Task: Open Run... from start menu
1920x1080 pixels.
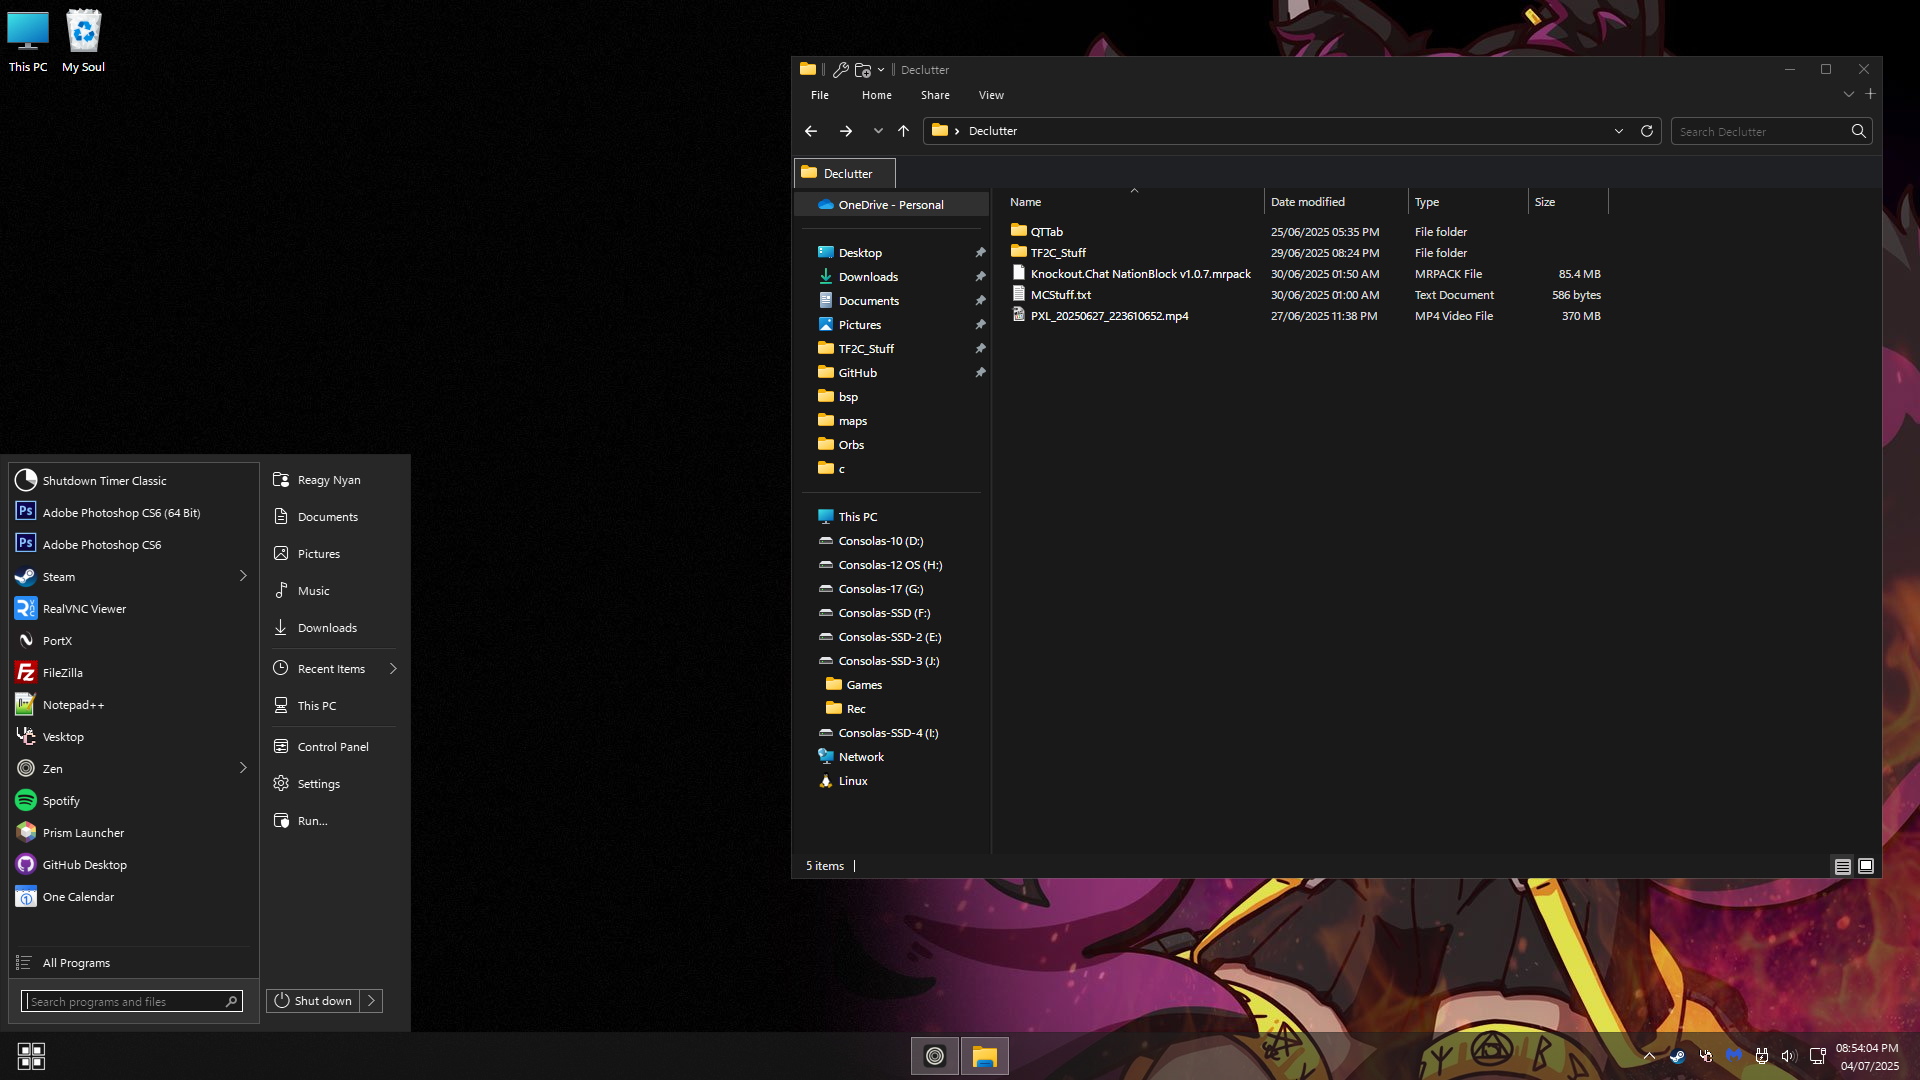Action: click(x=333, y=821)
